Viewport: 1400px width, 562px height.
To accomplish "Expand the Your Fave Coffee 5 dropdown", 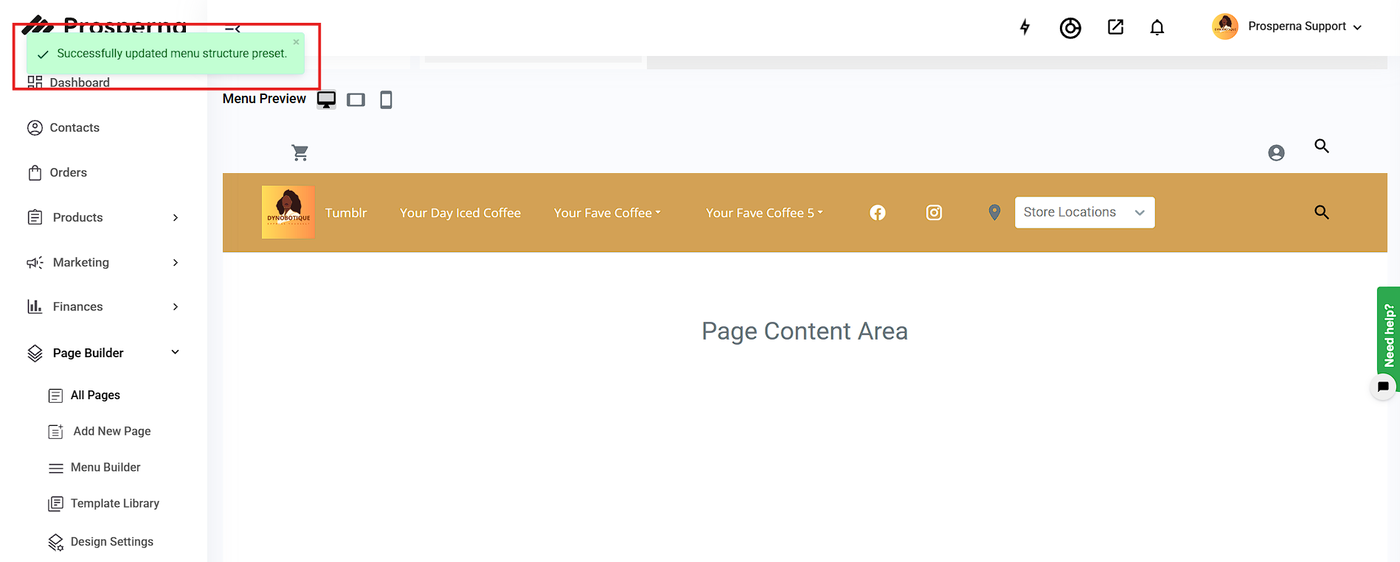I will pyautogui.click(x=764, y=213).
